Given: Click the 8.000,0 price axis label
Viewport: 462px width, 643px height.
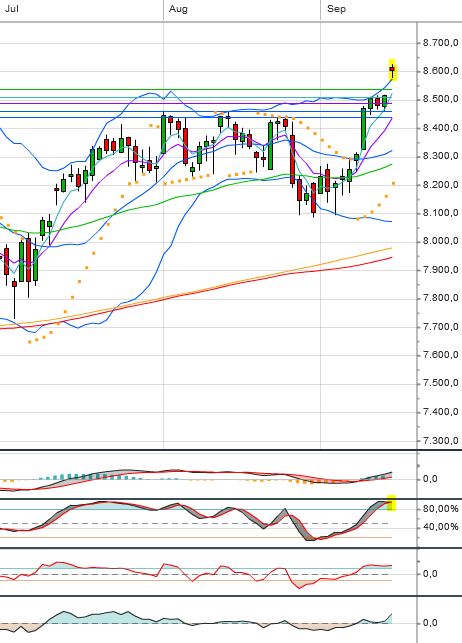Looking at the screenshot, I should coord(440,241).
